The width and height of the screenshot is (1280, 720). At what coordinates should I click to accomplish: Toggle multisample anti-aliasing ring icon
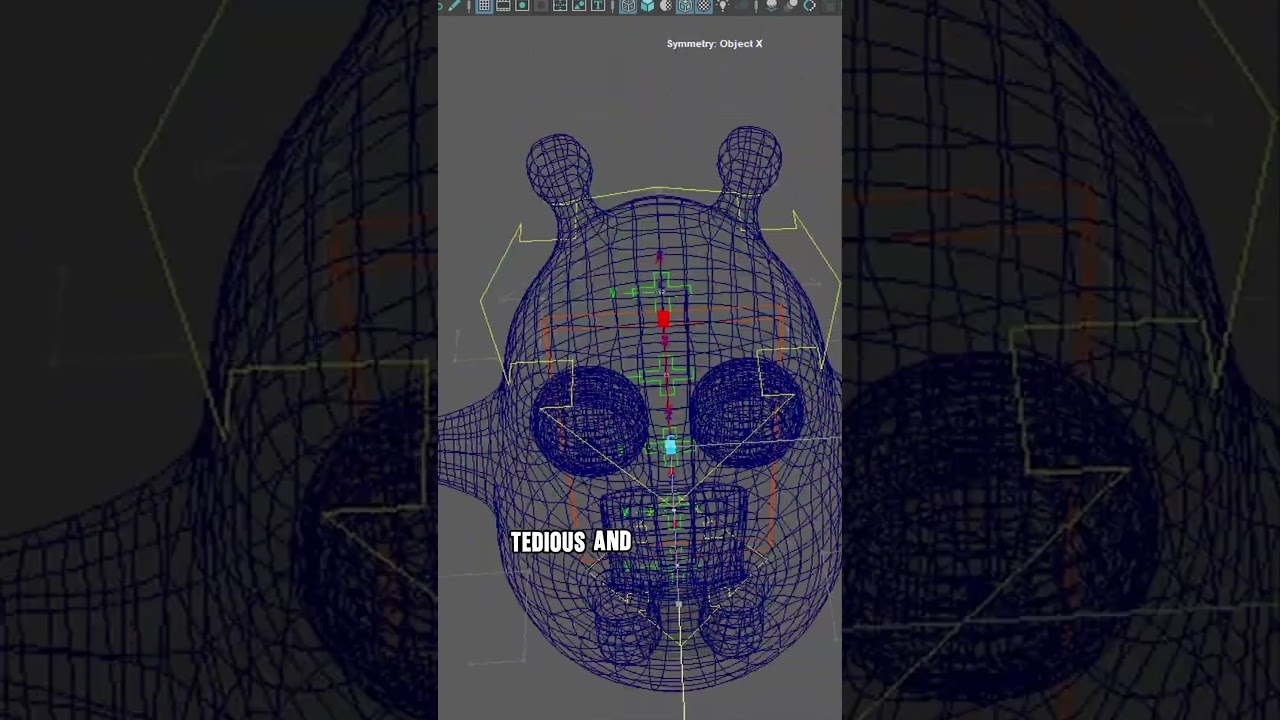(x=810, y=6)
